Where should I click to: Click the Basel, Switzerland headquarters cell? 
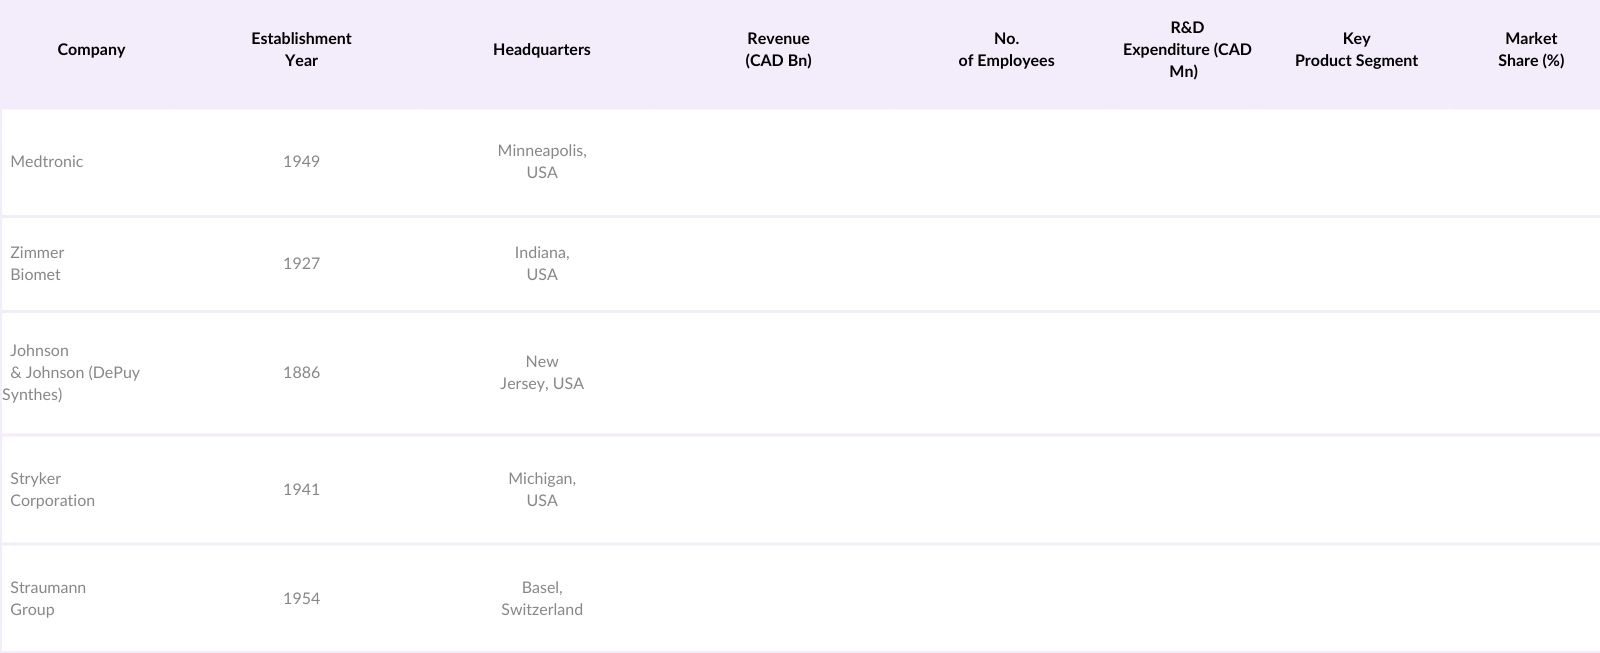(542, 599)
